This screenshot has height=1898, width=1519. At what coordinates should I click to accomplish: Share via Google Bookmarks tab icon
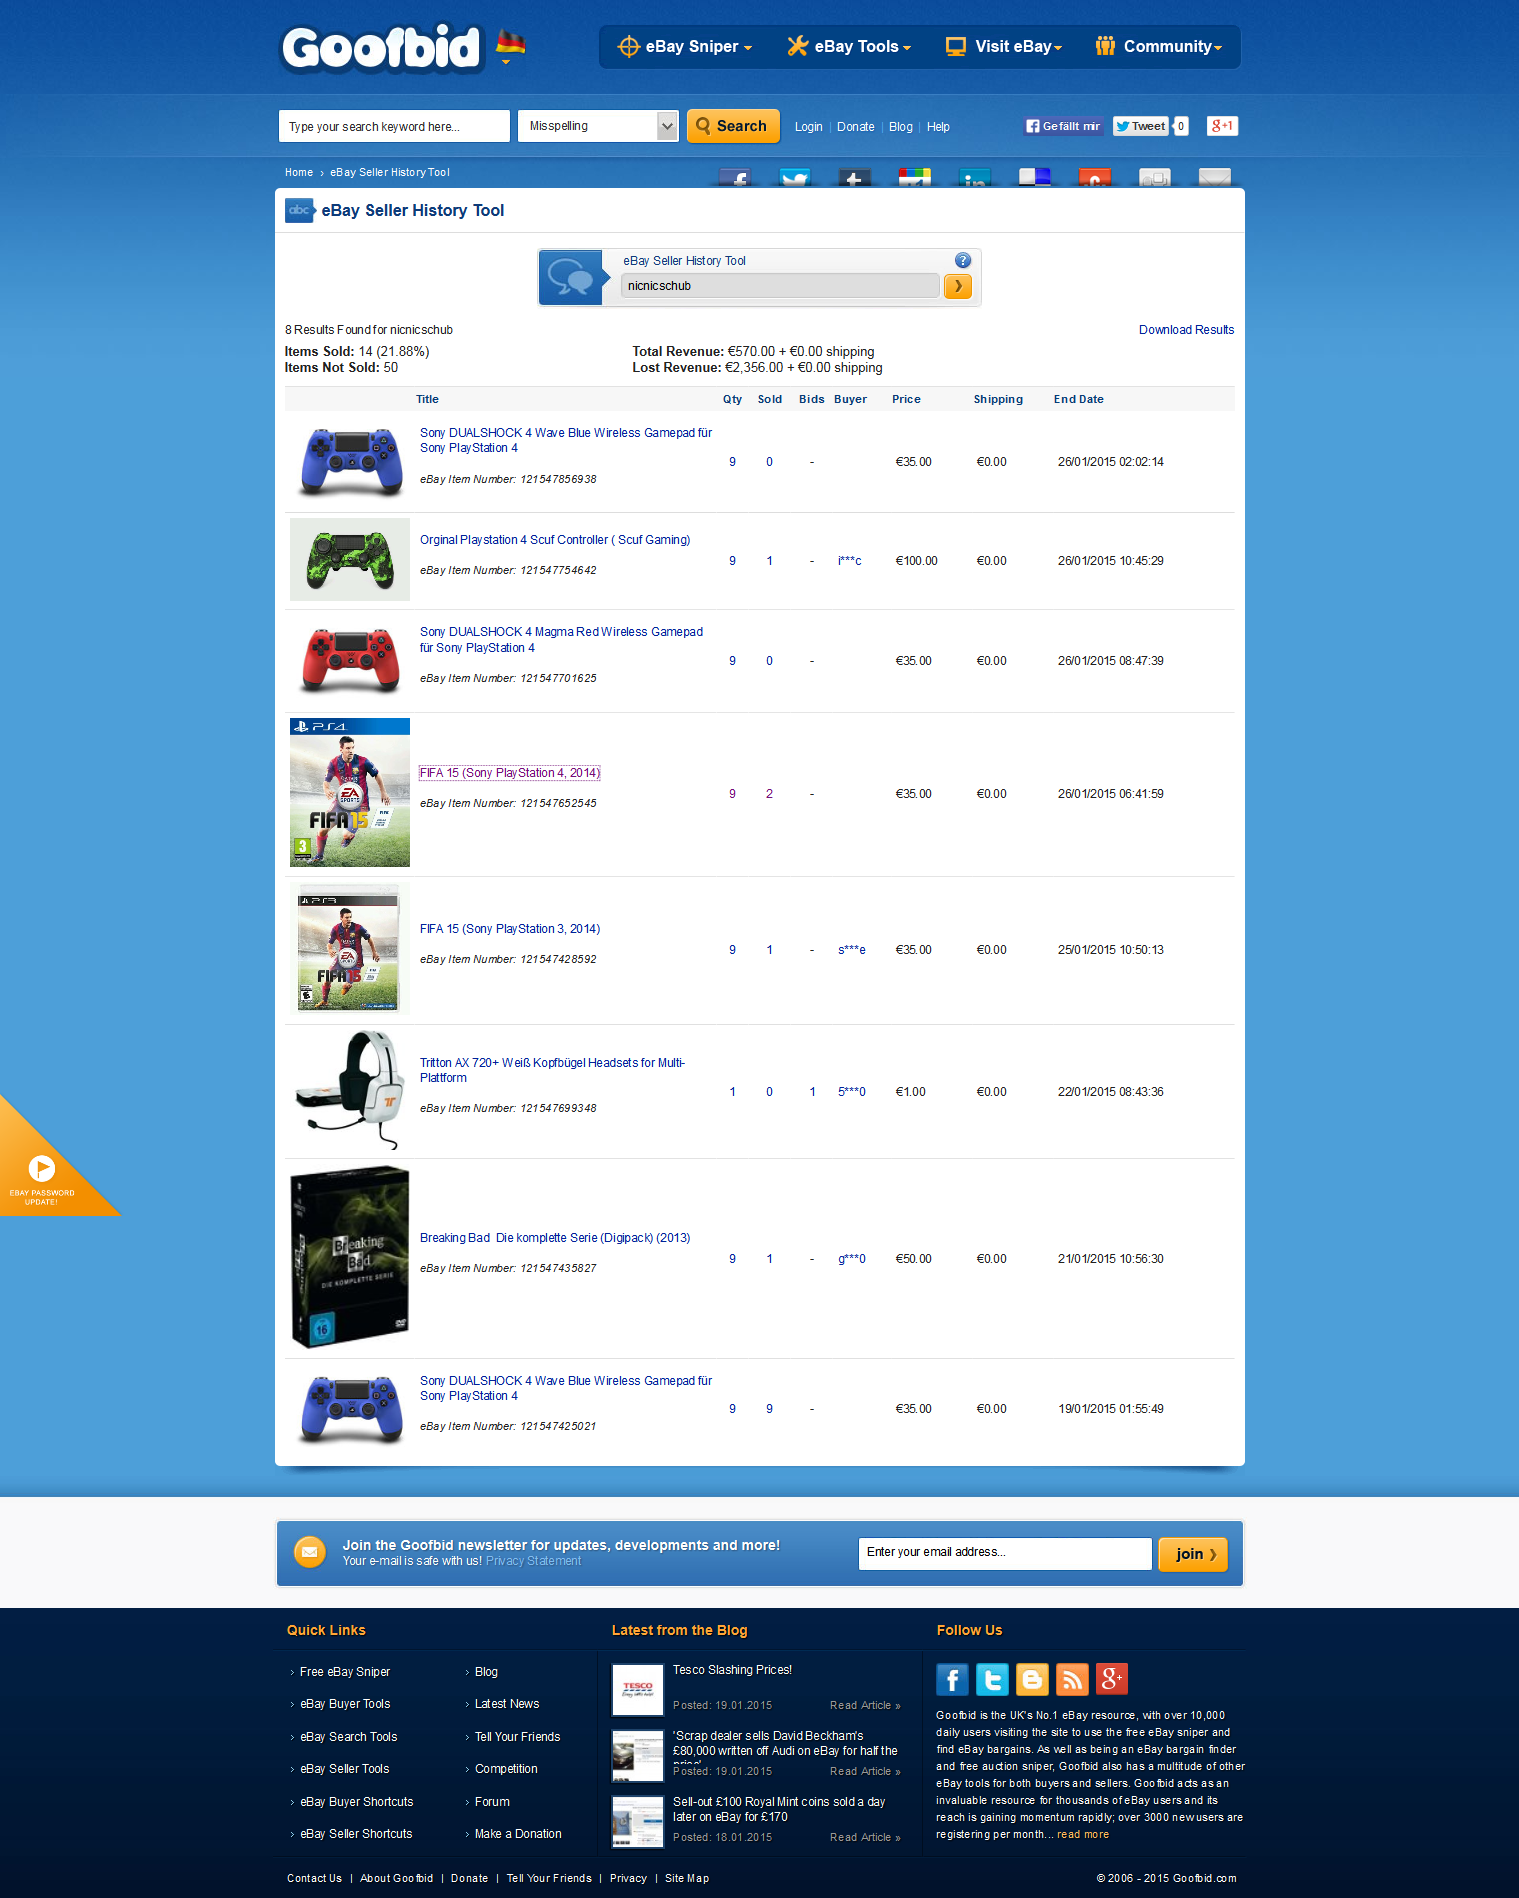(x=915, y=178)
